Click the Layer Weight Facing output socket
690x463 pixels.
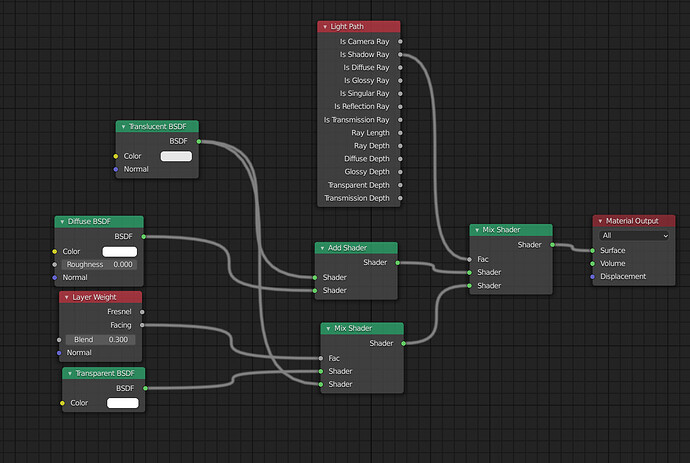coord(142,325)
